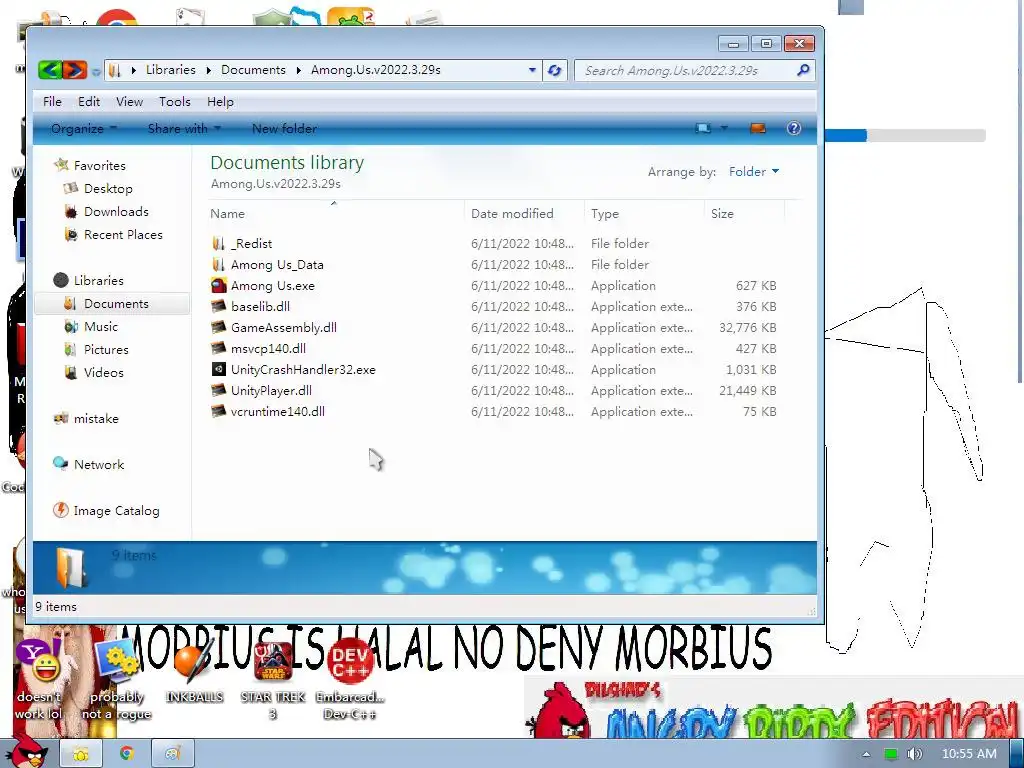1024x768 pixels.
Task: Refresh the folder view in address bar
Action: 554,70
